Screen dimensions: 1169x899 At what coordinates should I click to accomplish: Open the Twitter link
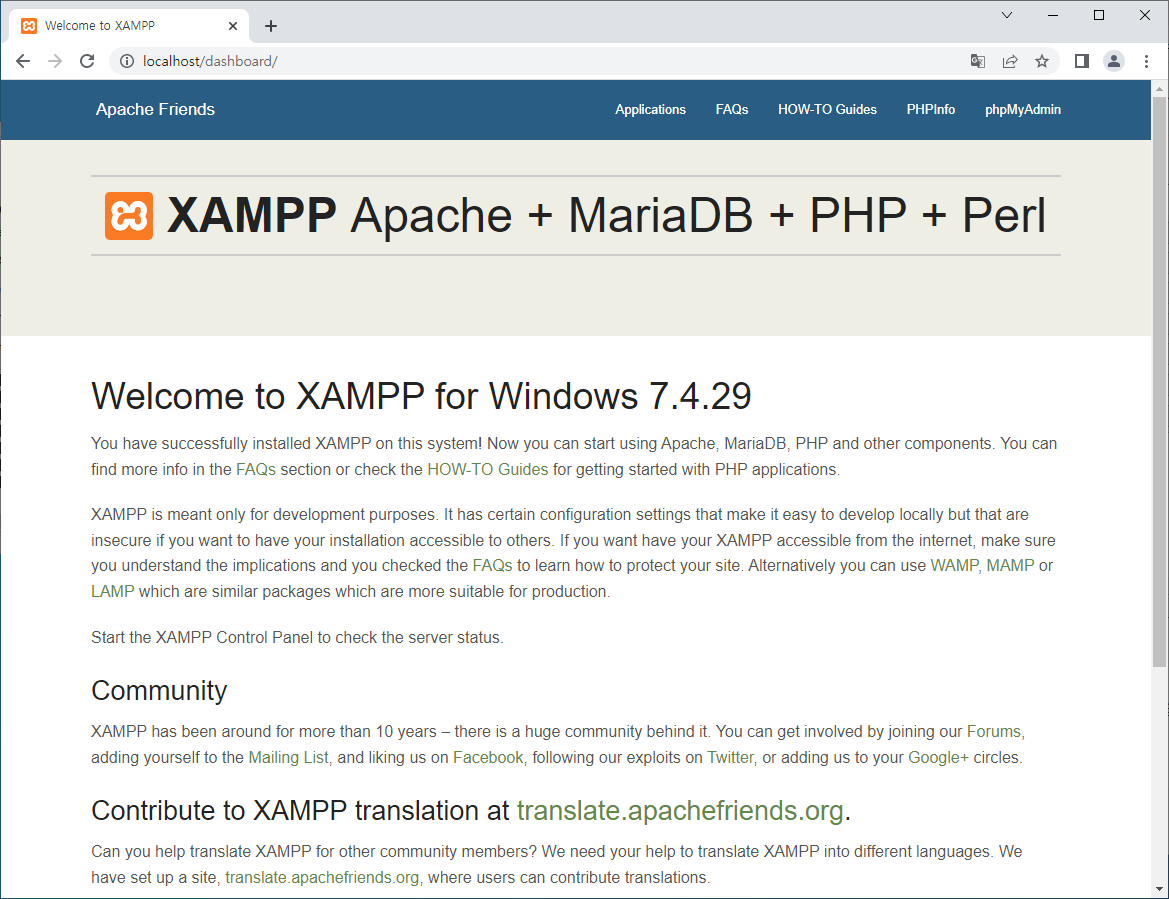click(x=731, y=758)
